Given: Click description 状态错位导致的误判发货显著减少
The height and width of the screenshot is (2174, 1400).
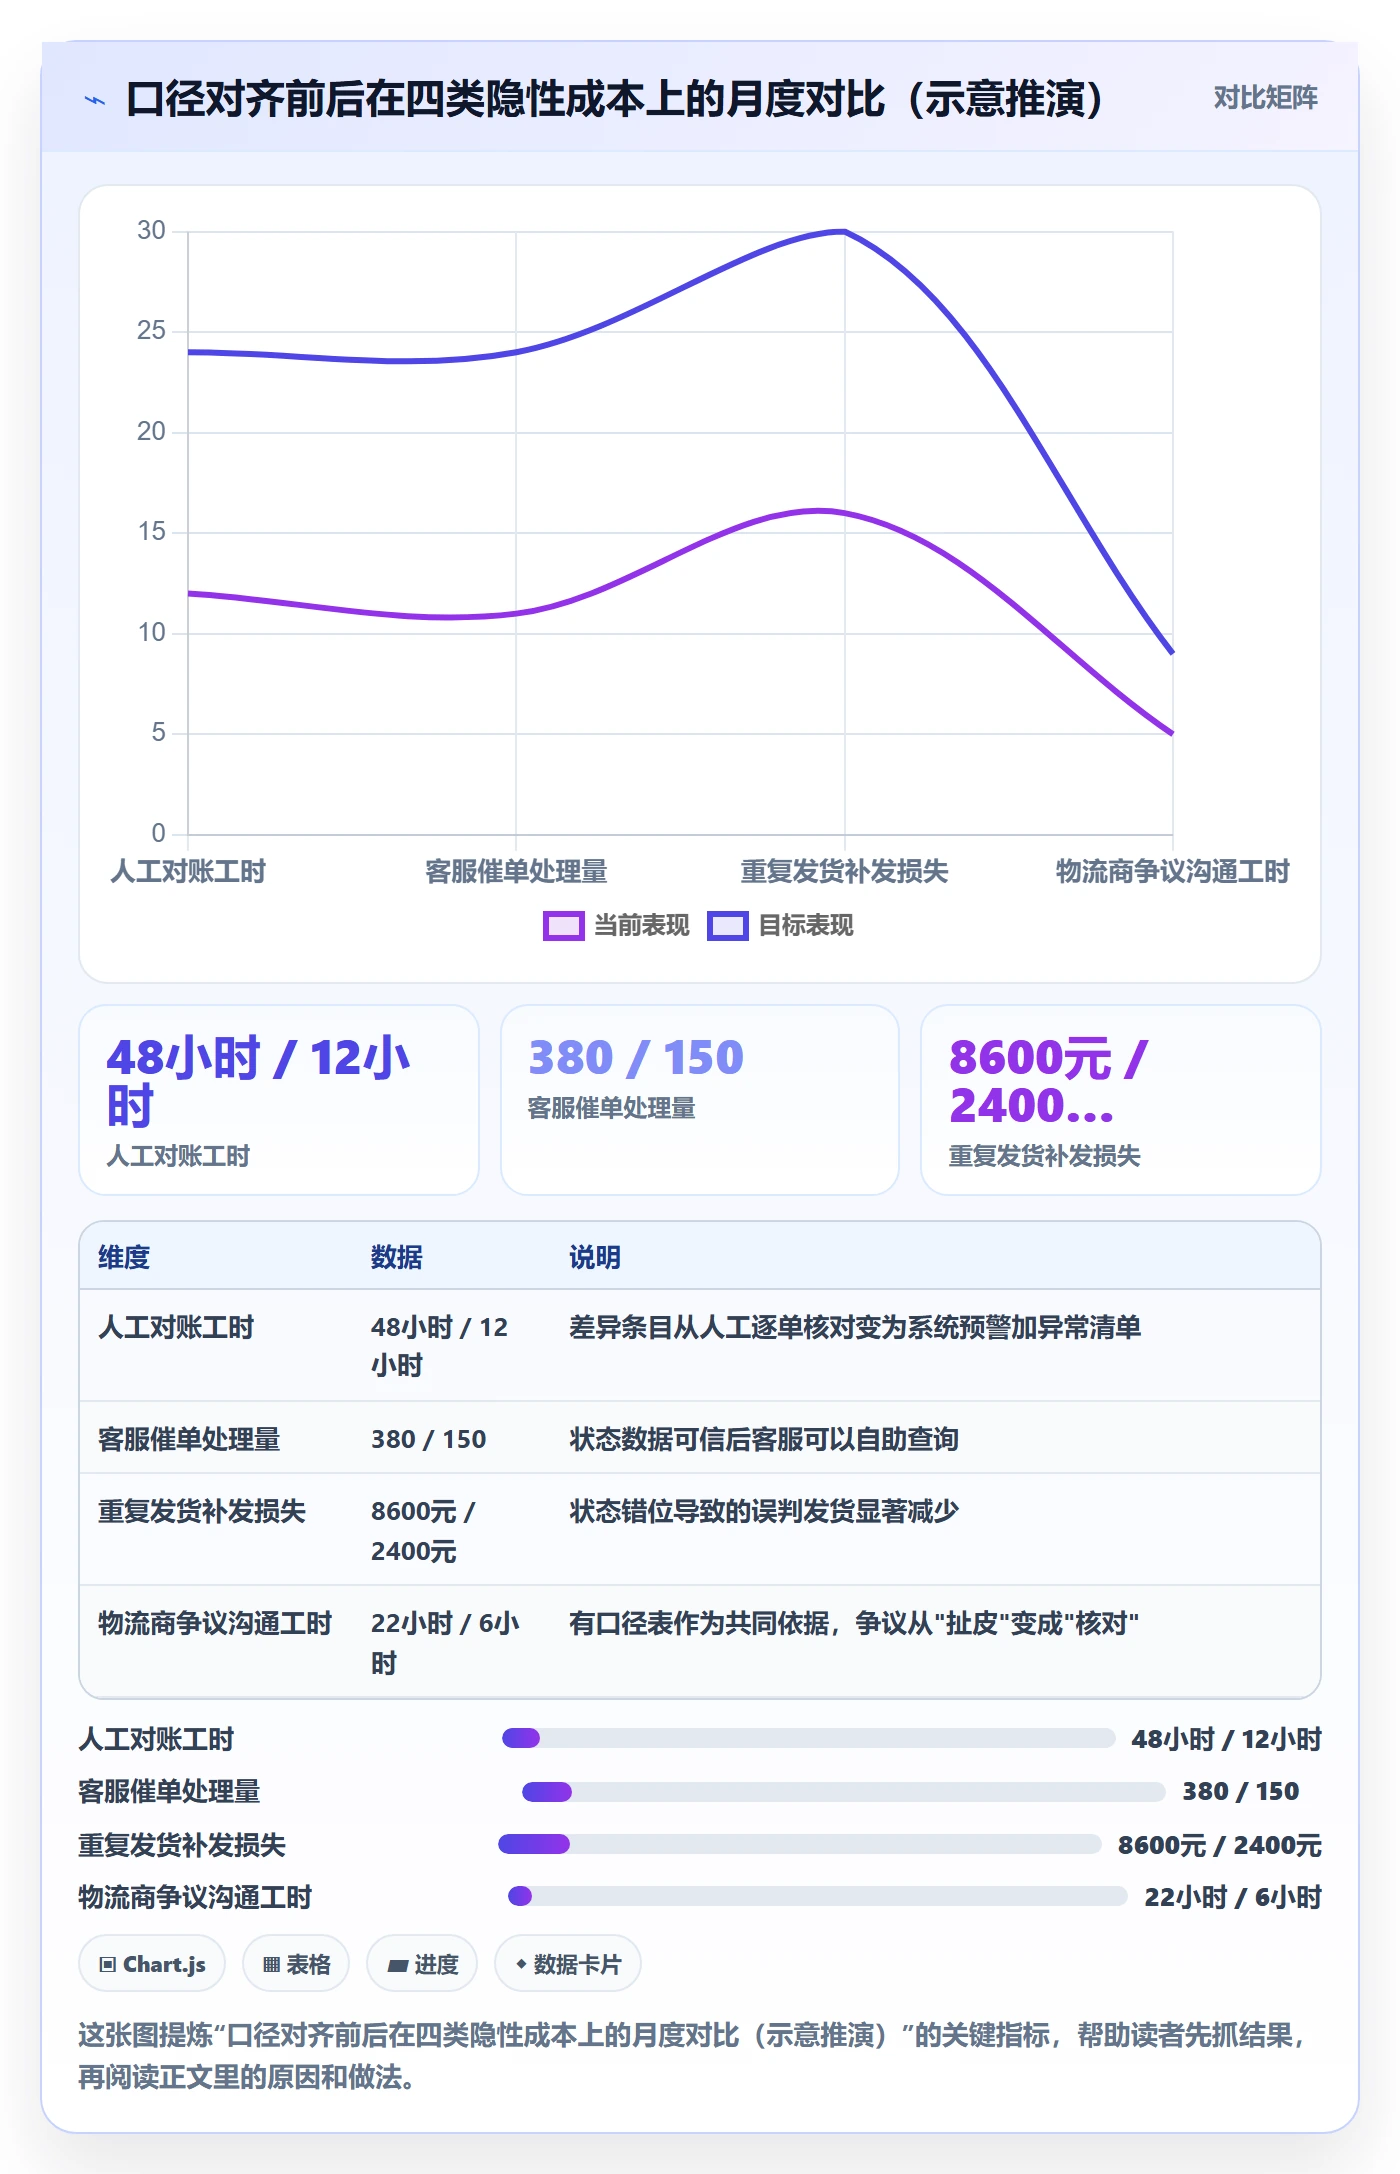Looking at the screenshot, I should click(764, 1511).
